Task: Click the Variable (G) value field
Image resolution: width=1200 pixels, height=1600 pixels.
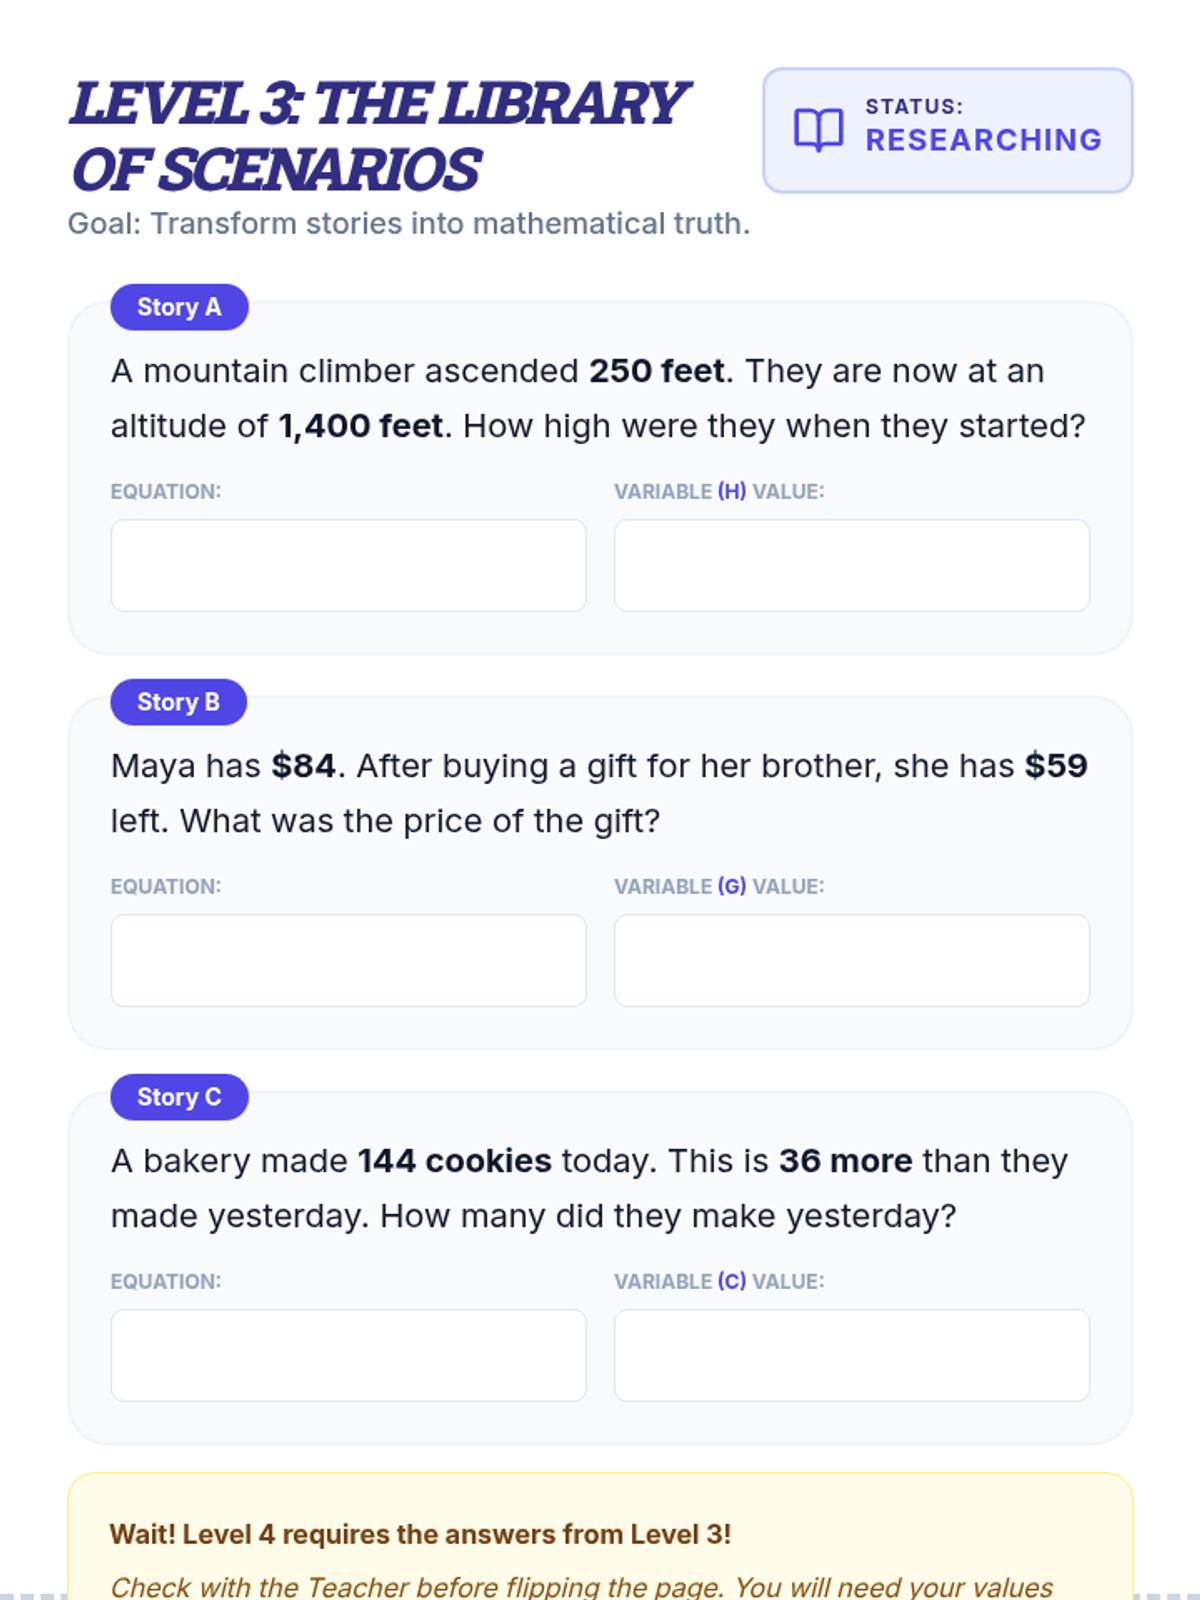Action: pos(852,960)
